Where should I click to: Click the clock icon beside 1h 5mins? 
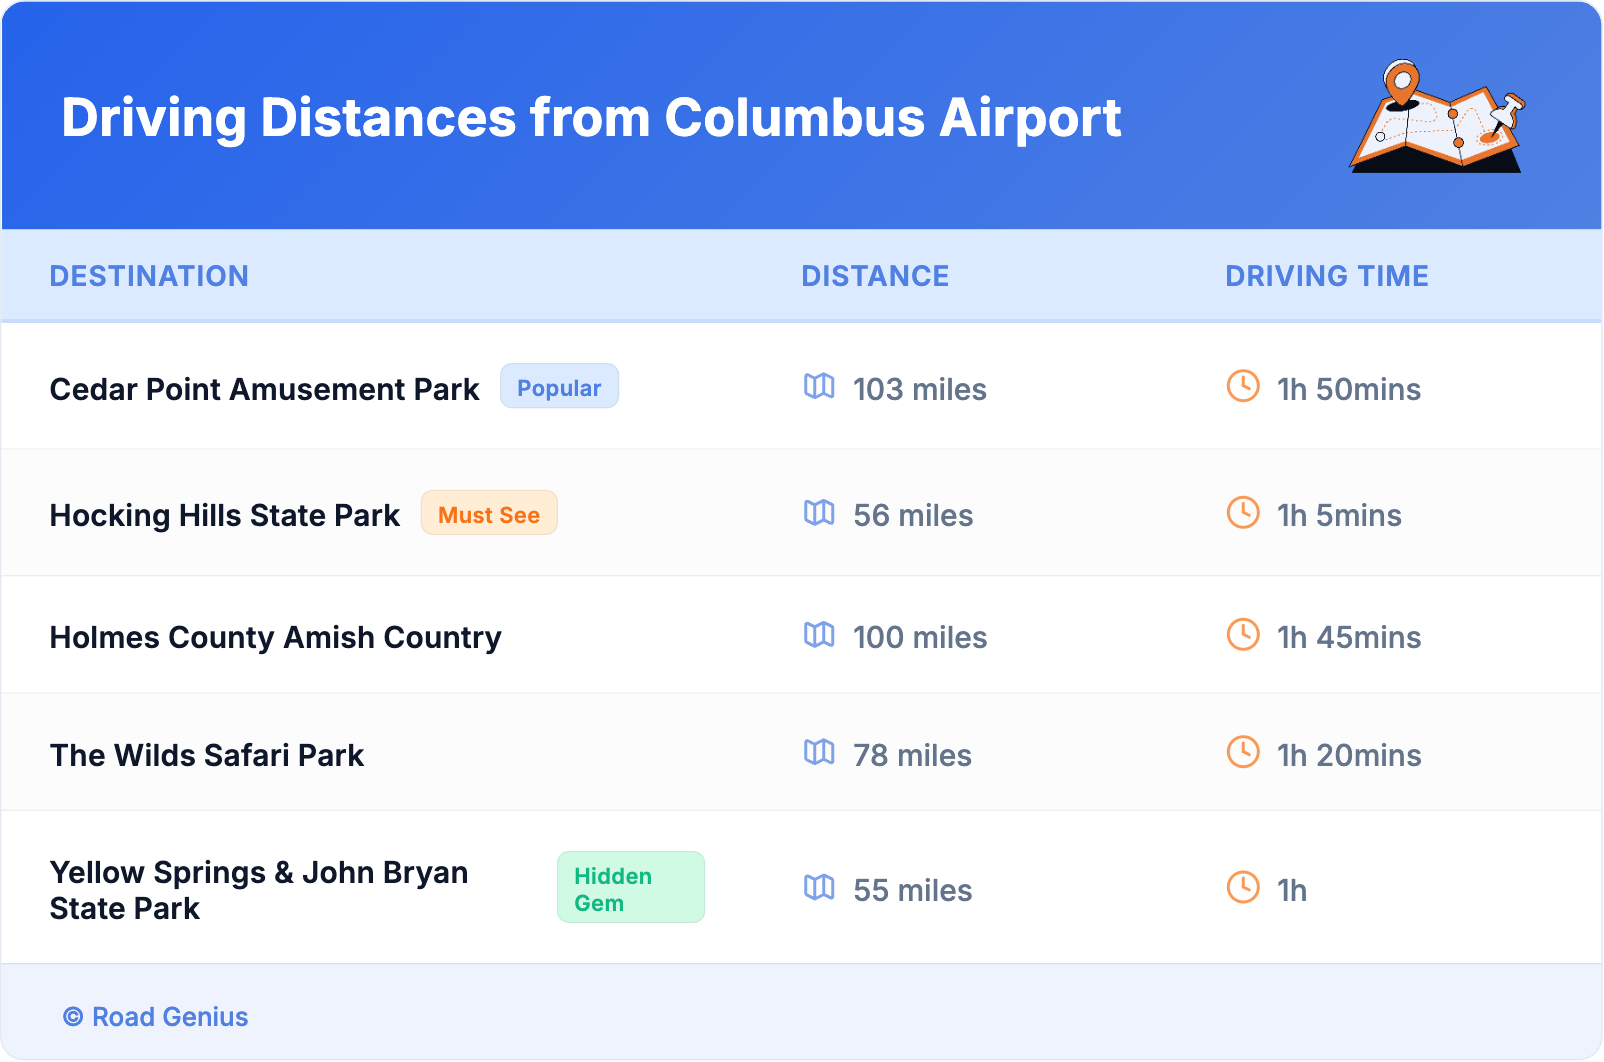click(1243, 513)
